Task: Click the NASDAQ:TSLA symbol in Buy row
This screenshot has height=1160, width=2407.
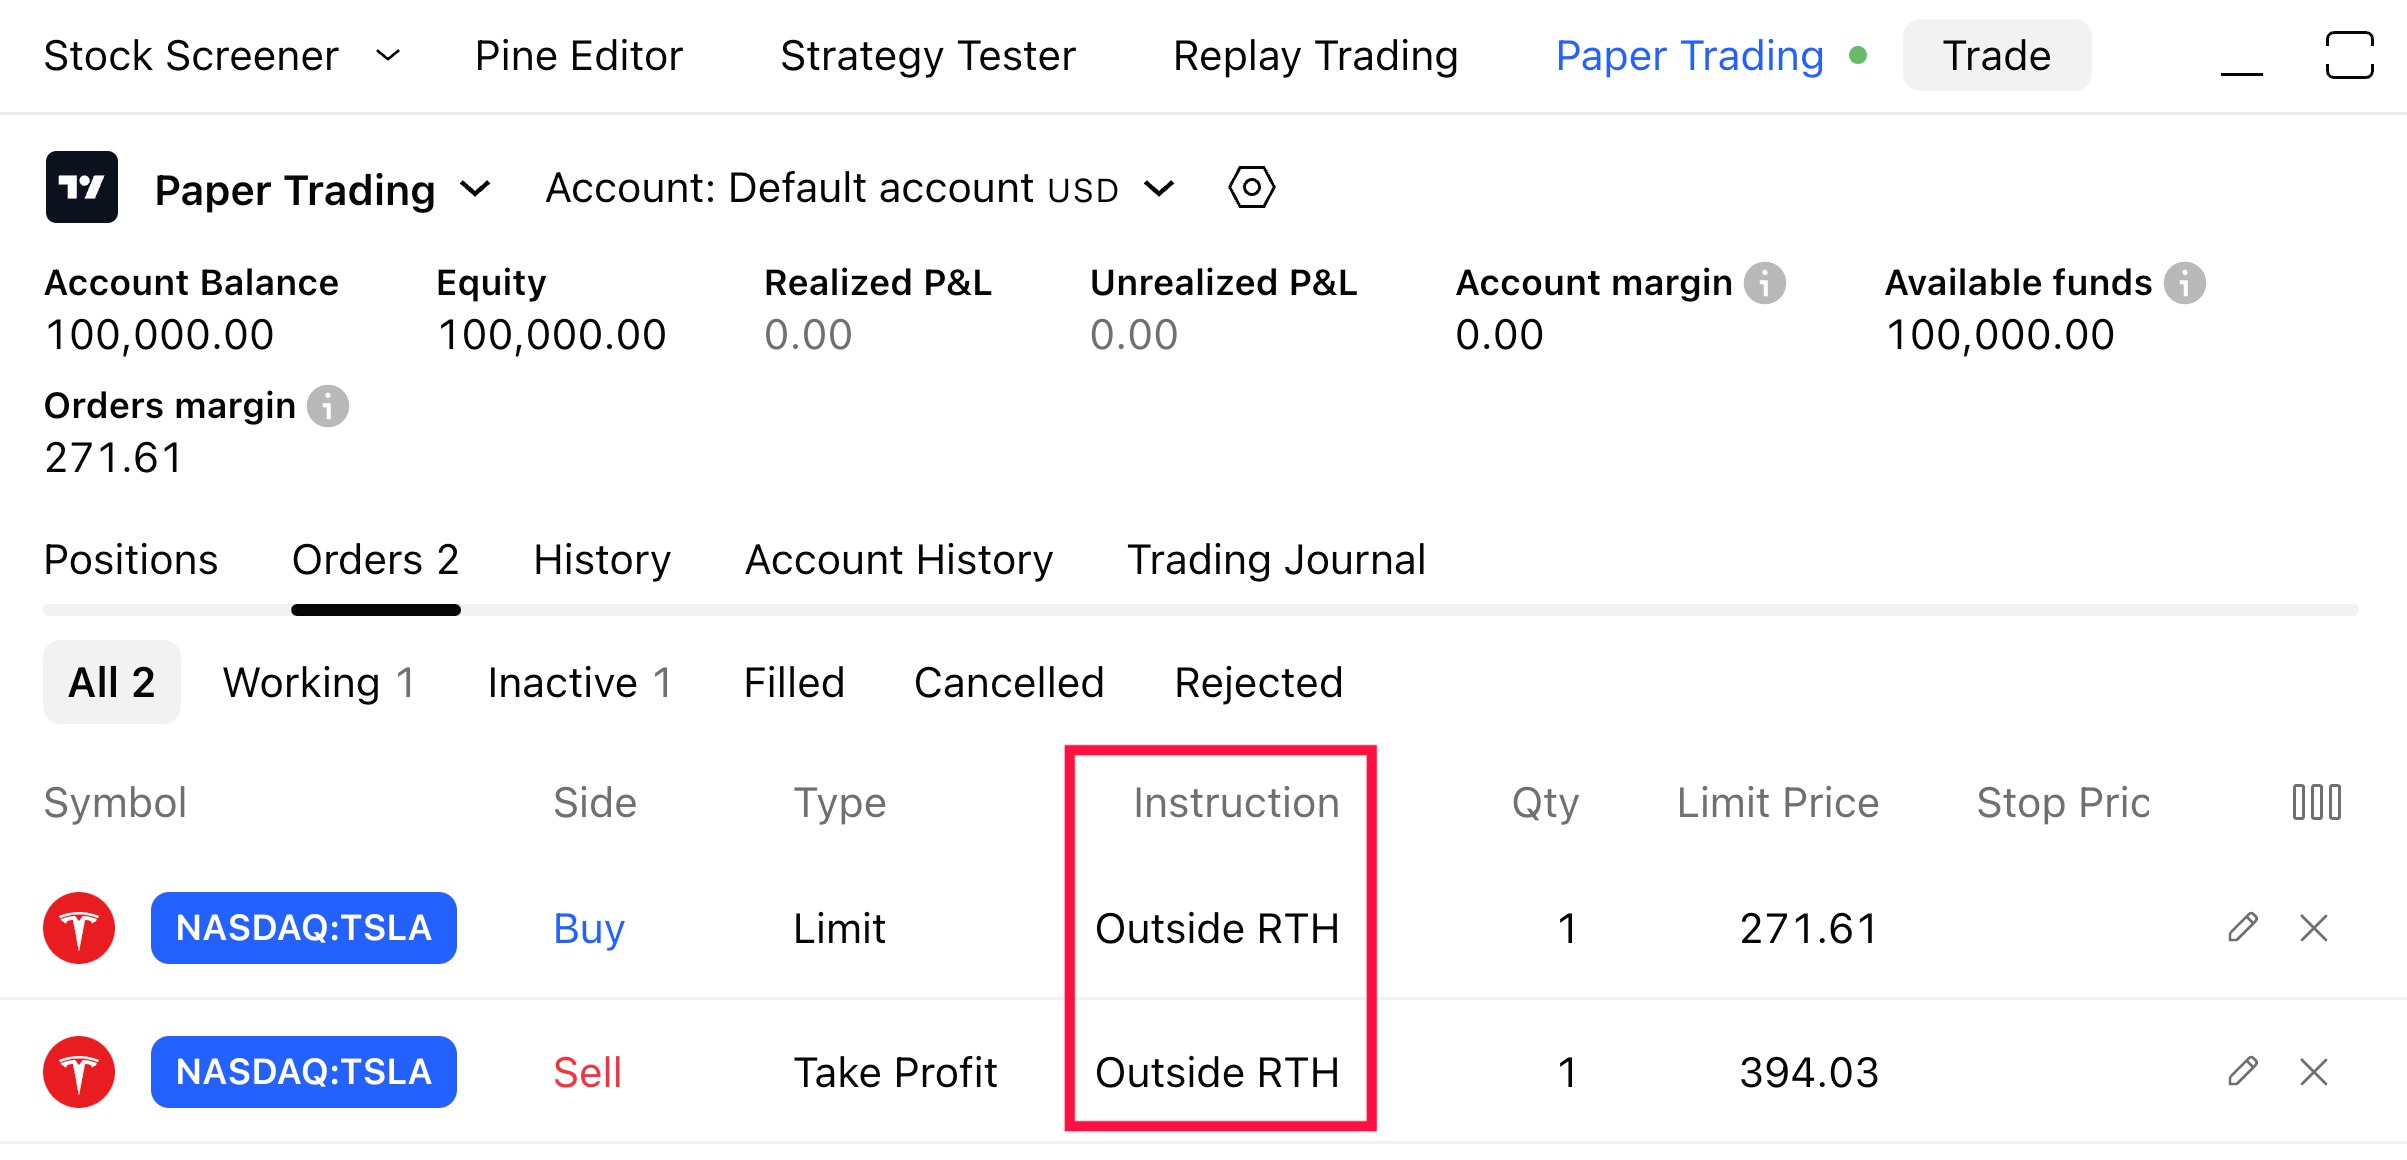Action: pos(304,928)
